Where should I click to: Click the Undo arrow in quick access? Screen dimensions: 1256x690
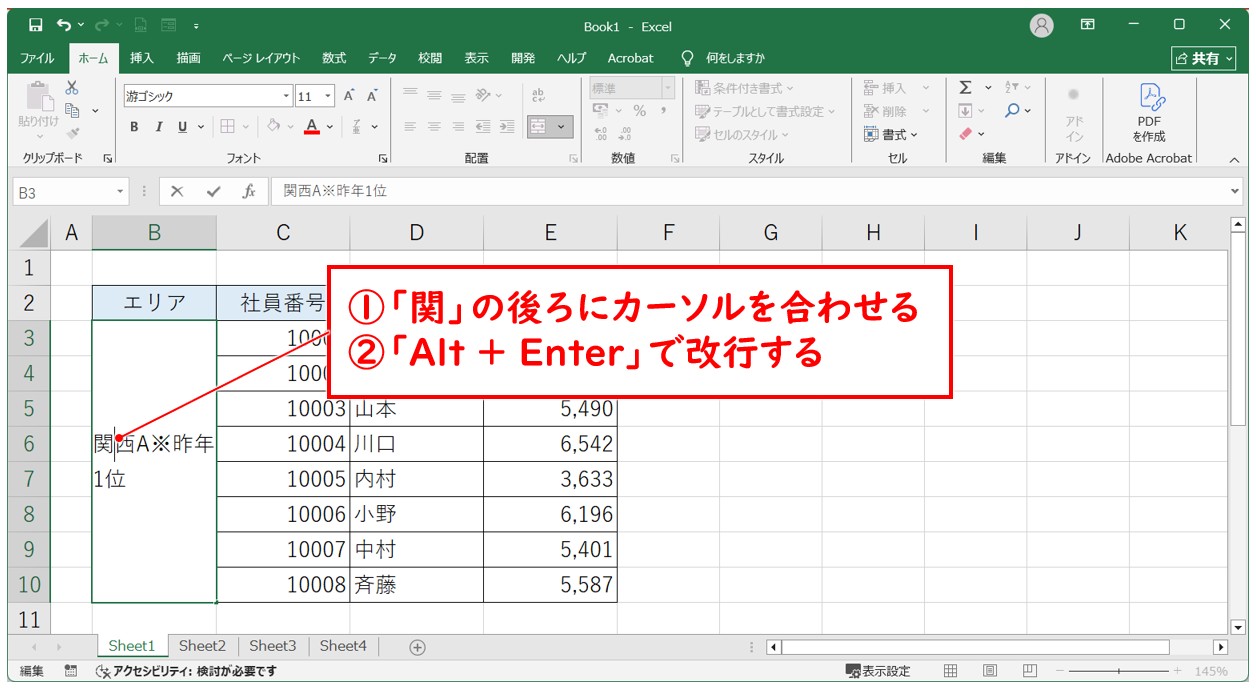64,25
